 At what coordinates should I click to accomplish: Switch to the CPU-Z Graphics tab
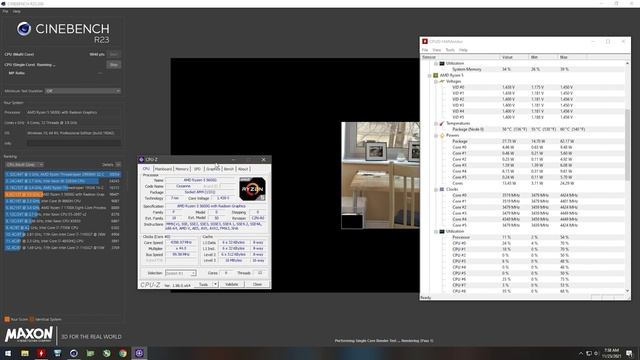[x=213, y=169]
